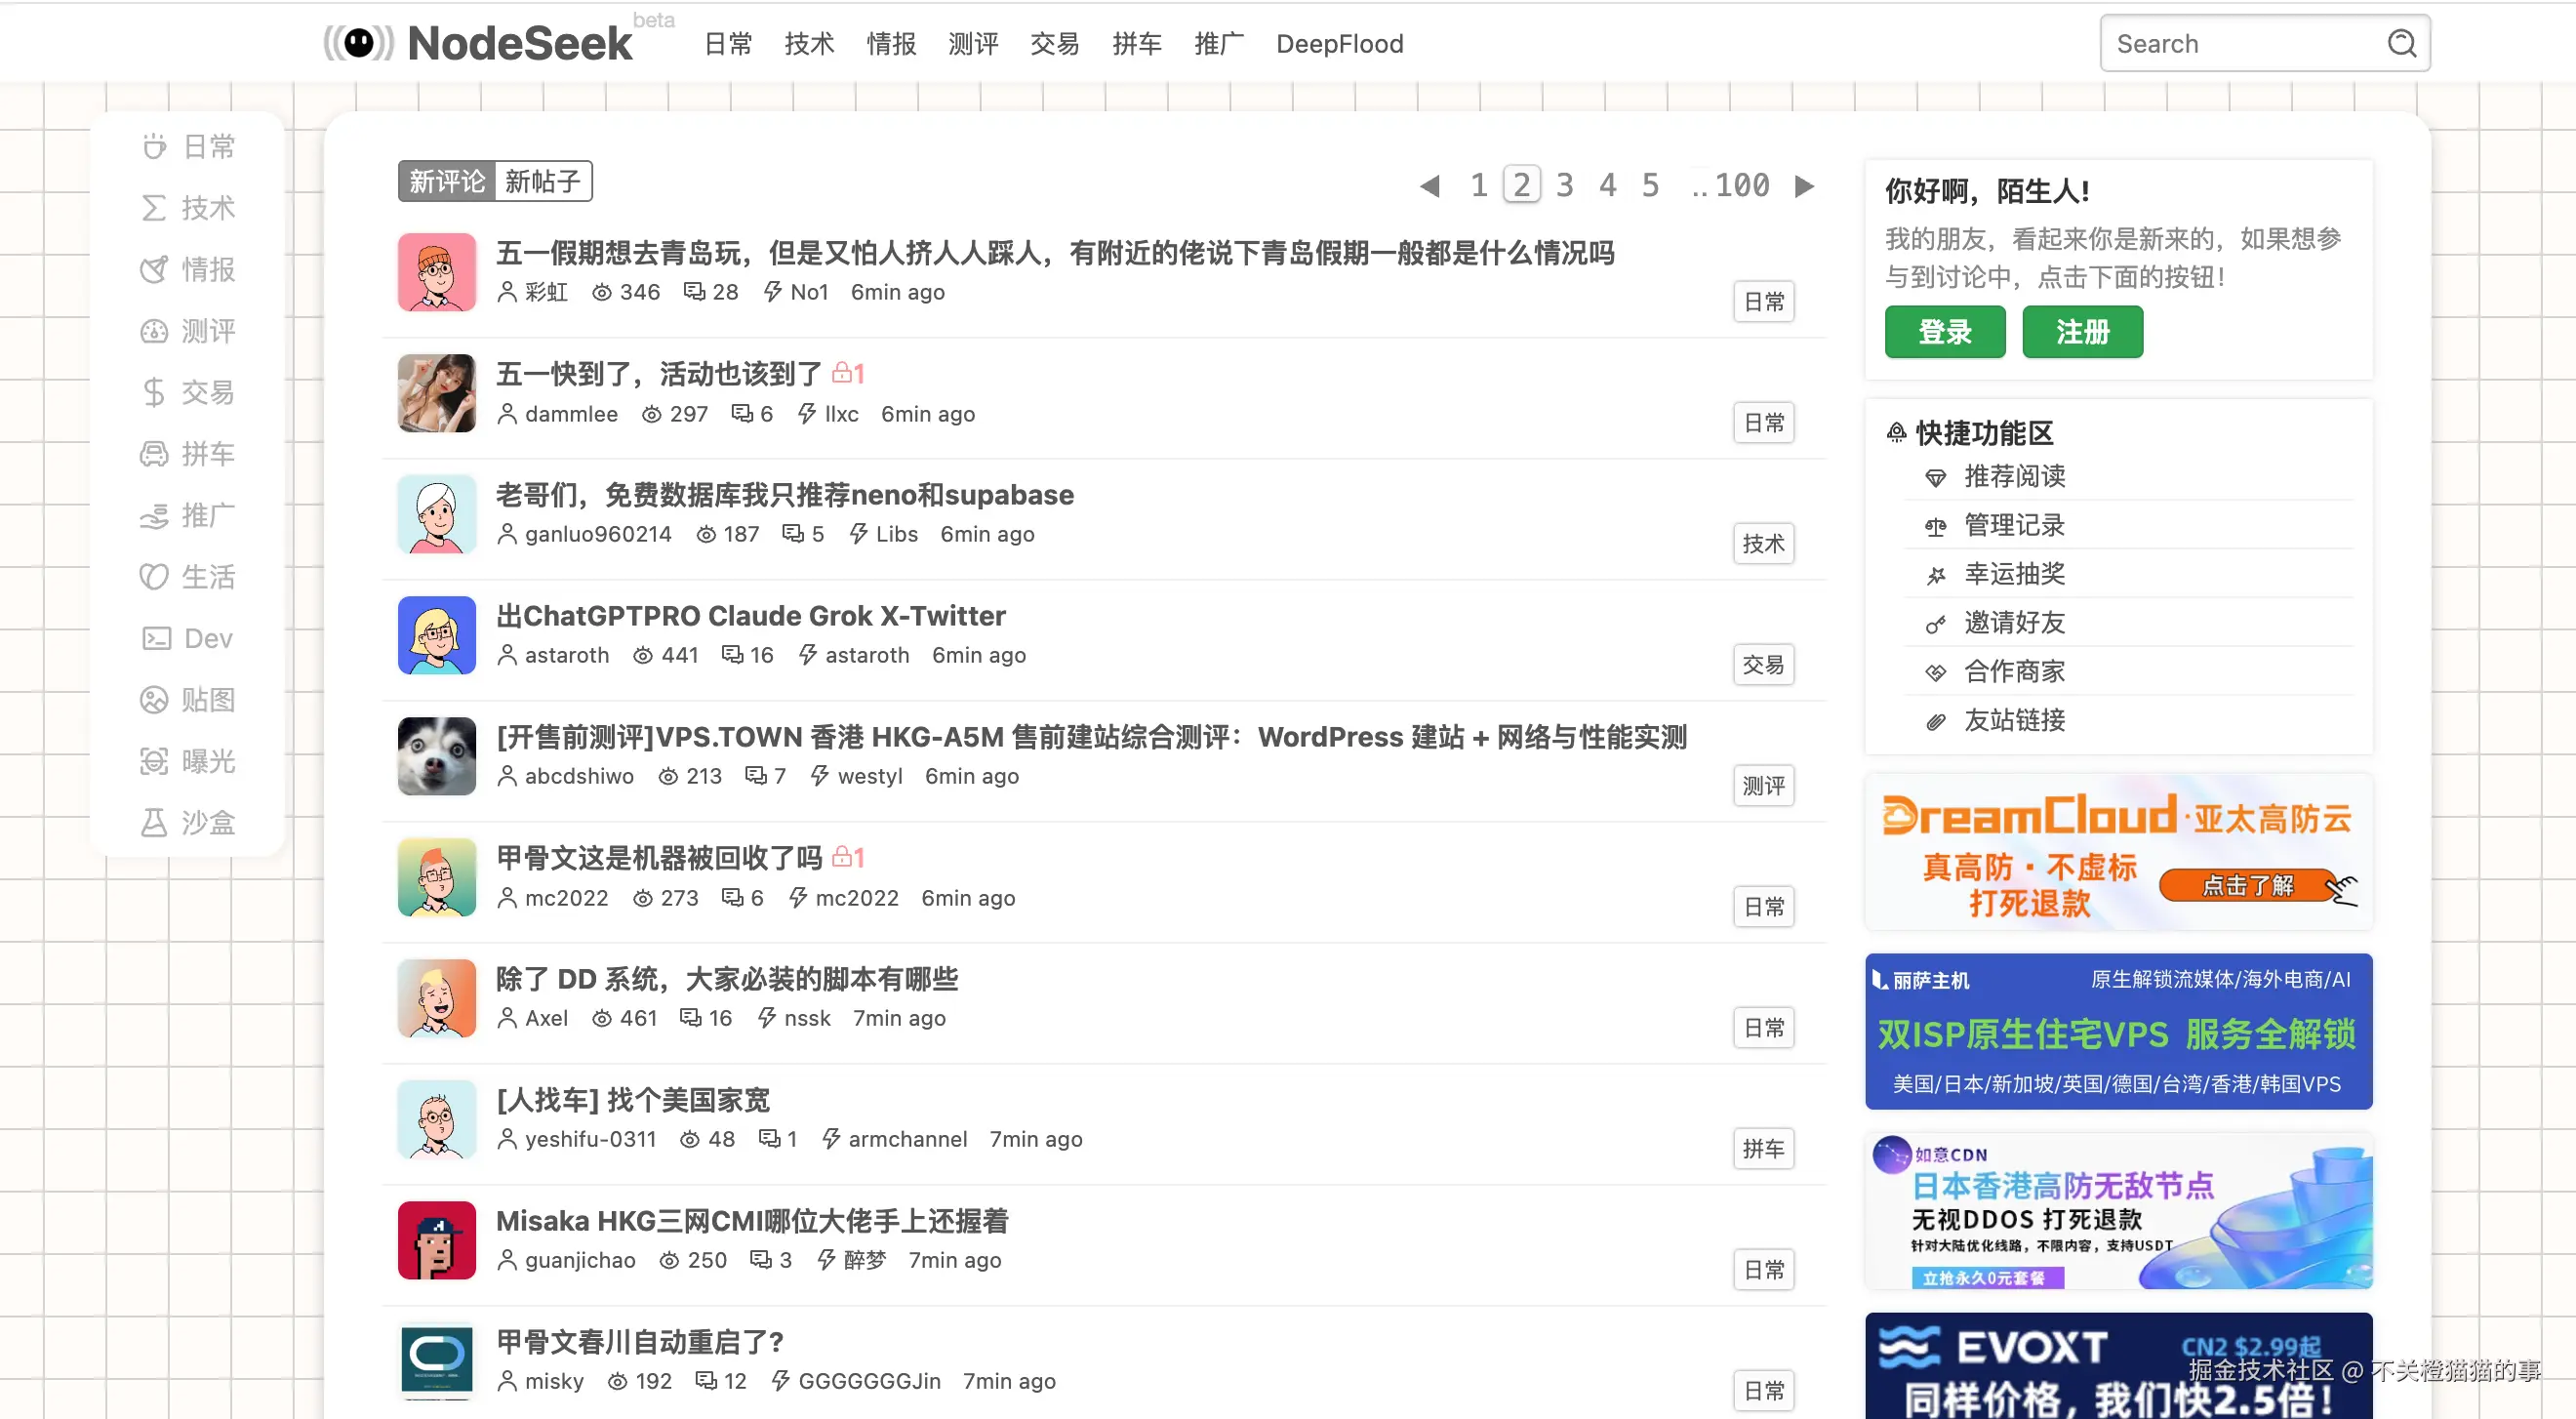Click 拼车 tag on 美国家宽 post
Screen dimensions: 2576x1419
point(1763,1149)
